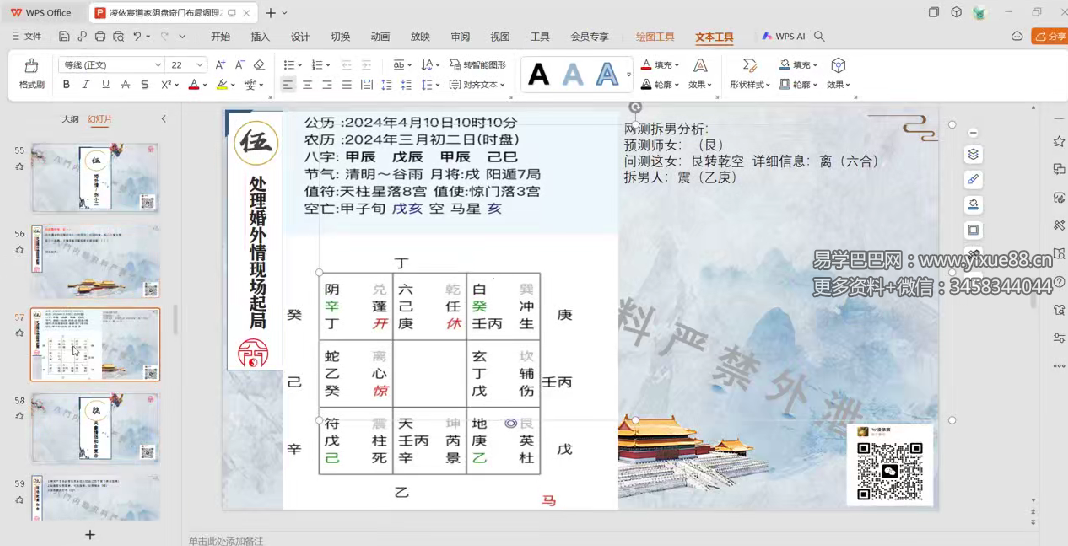Switch to the WPS Office home tab
1068x546 pixels.
[42, 13]
